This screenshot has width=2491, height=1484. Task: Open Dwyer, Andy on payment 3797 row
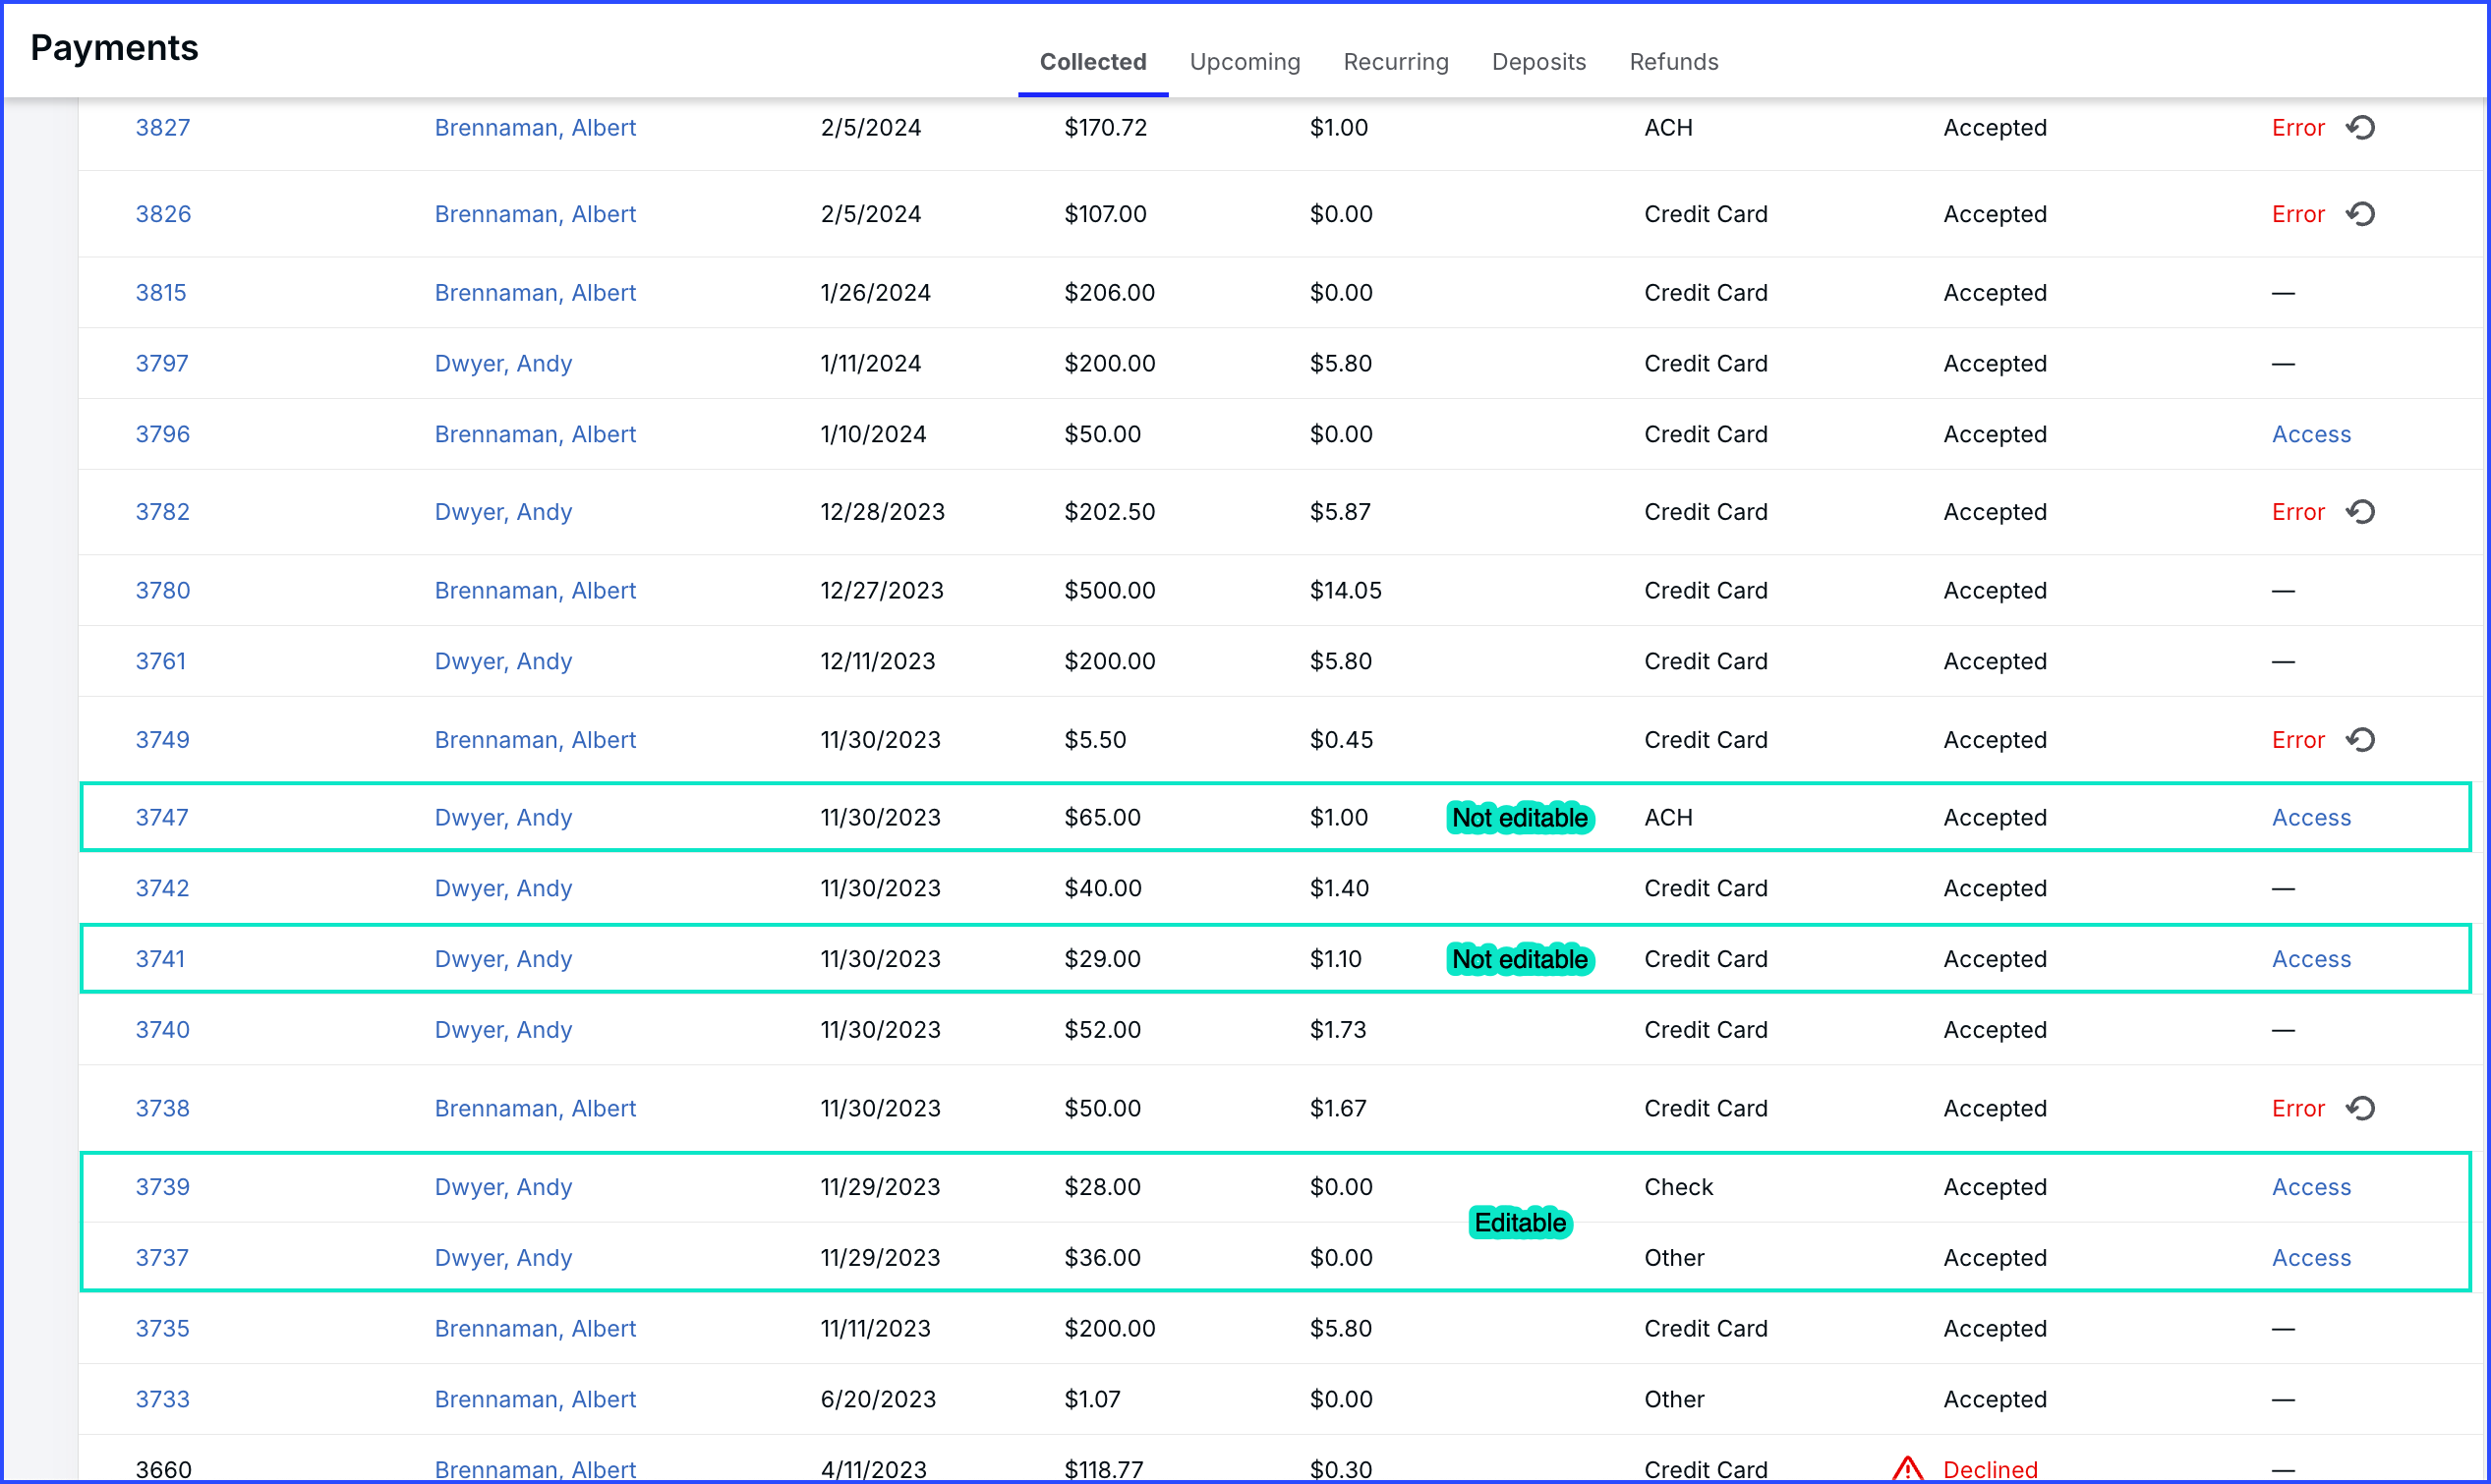[503, 364]
